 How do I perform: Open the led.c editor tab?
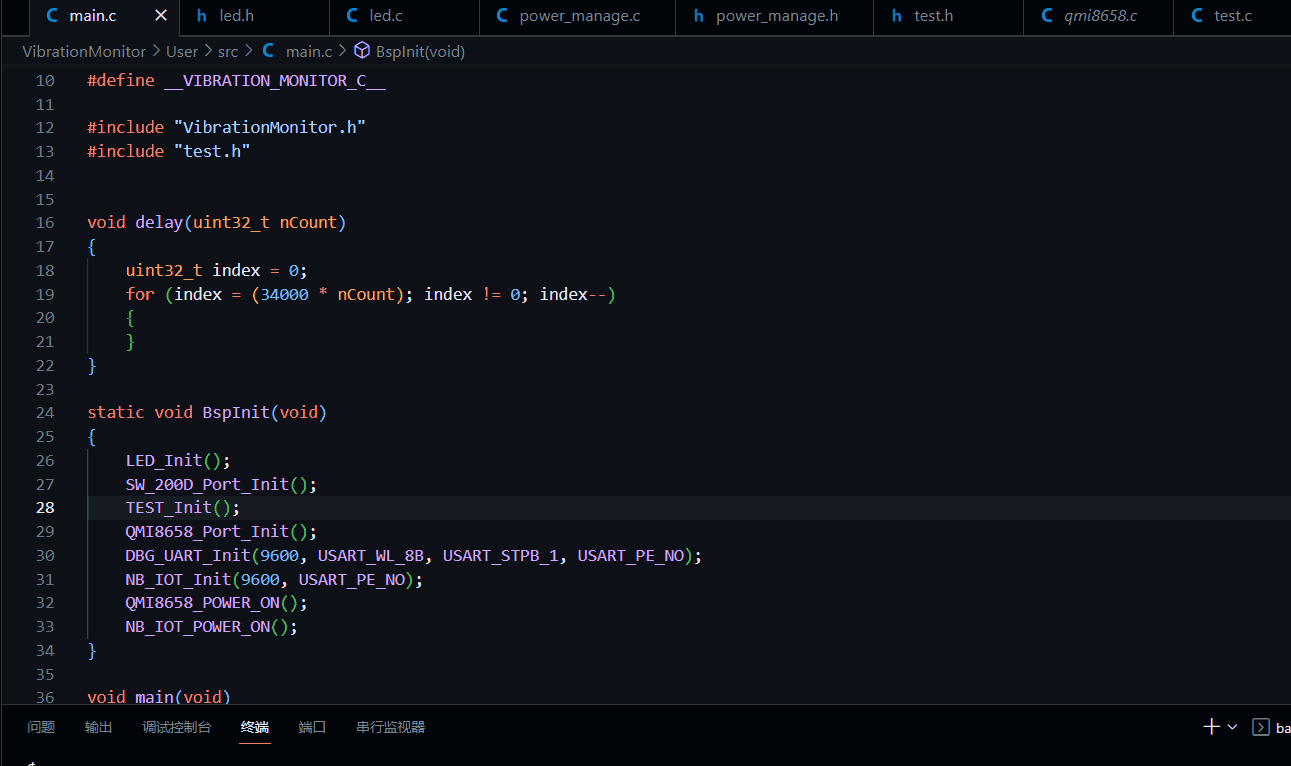click(x=404, y=16)
